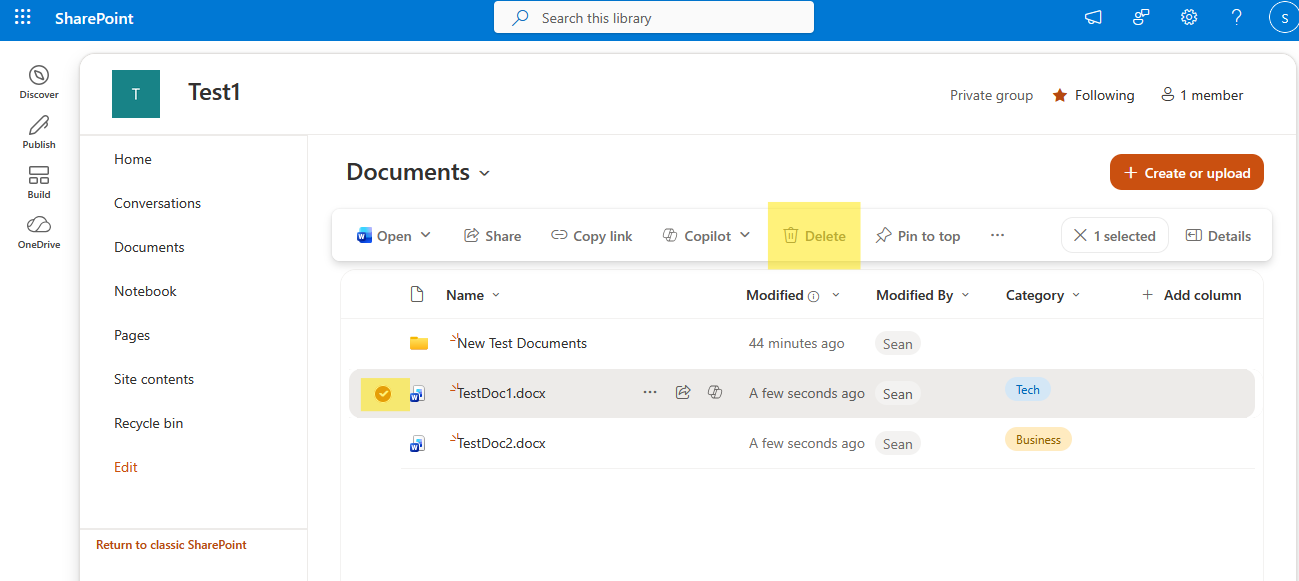The width and height of the screenshot is (1299, 581).
Task: Click Copilot in the command bar
Action: coord(697,235)
